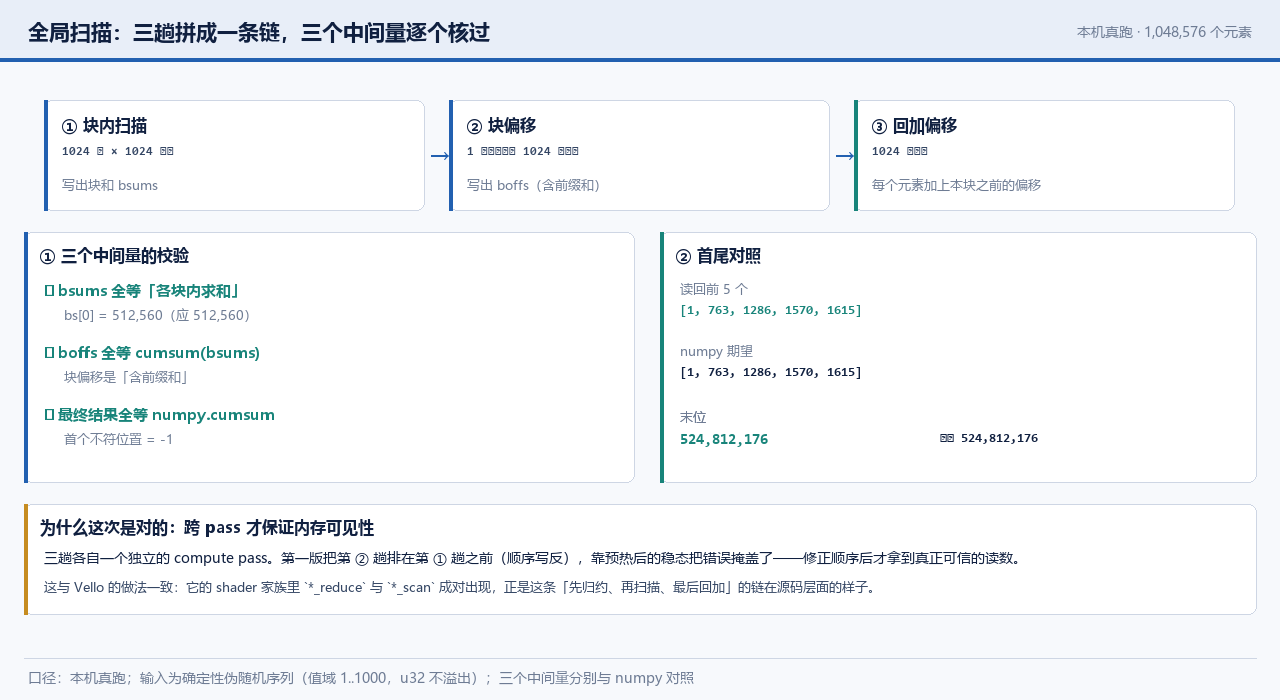
Task: Click the heading ① 三个中间量的校验
Action: point(114,256)
